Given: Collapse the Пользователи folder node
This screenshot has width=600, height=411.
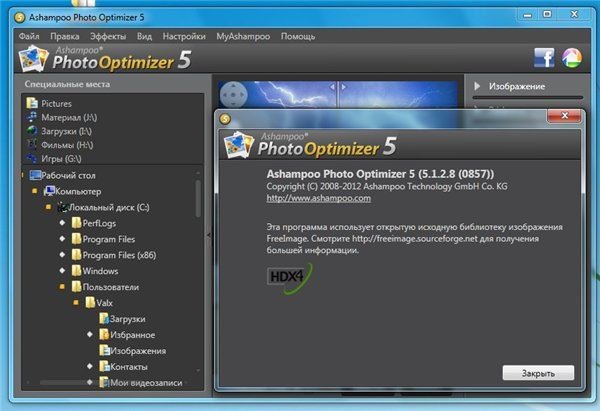Looking at the screenshot, I should point(62,286).
